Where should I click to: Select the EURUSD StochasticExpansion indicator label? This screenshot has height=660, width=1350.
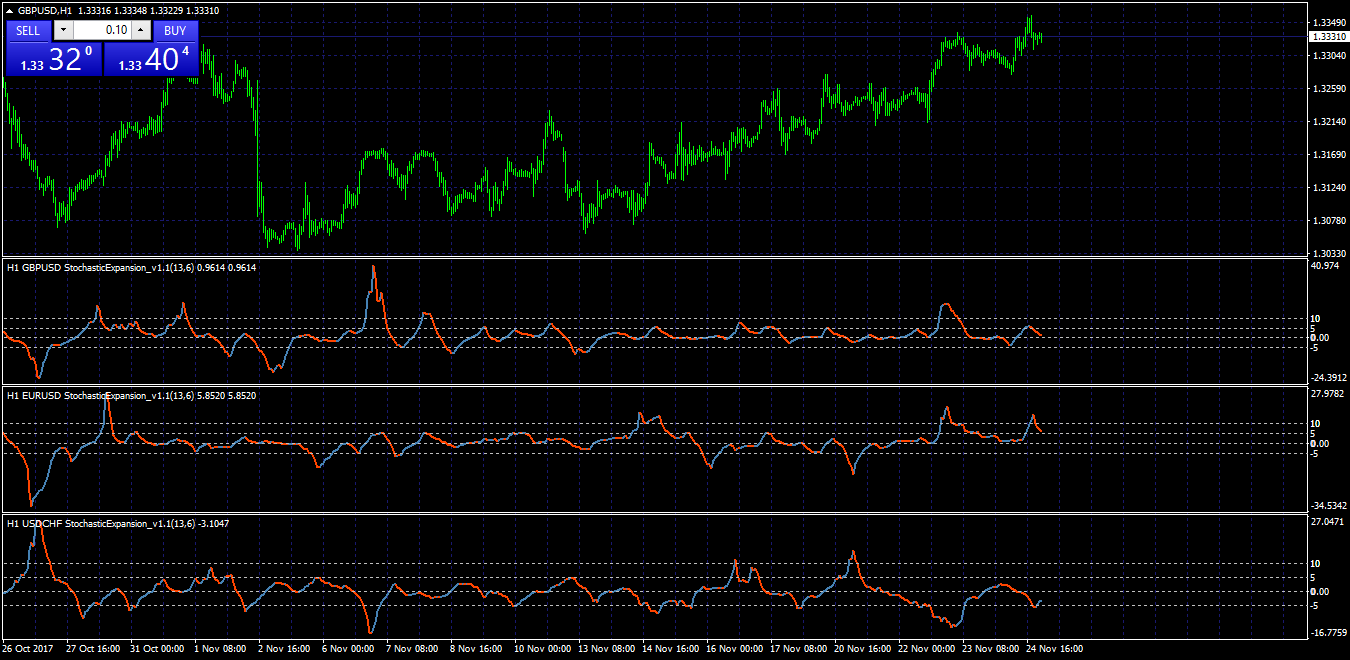(130, 396)
